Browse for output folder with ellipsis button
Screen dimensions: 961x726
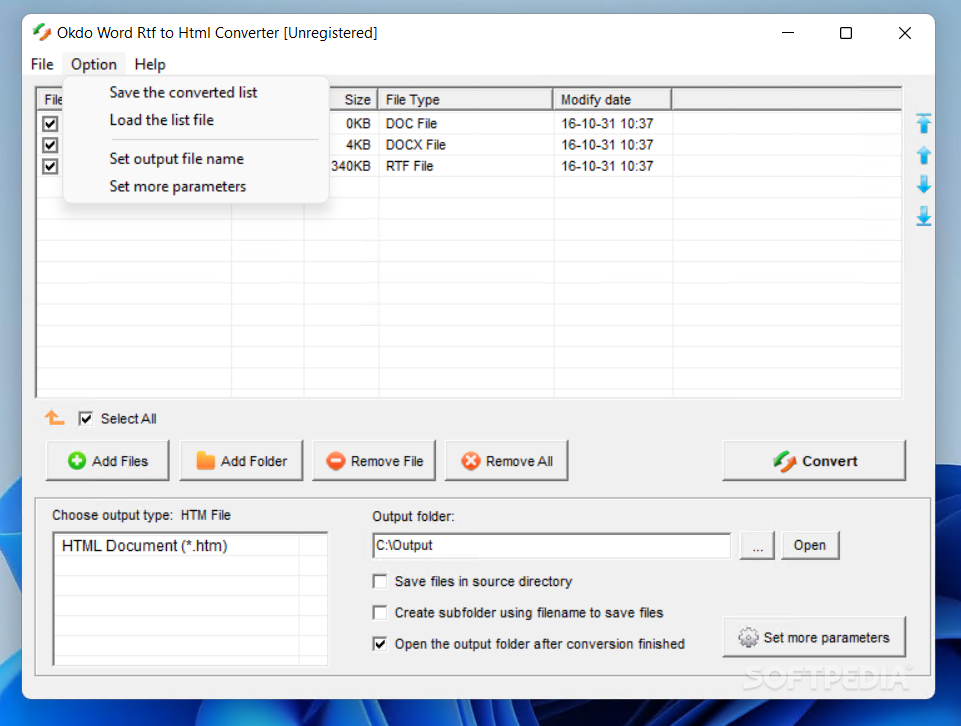tap(758, 545)
